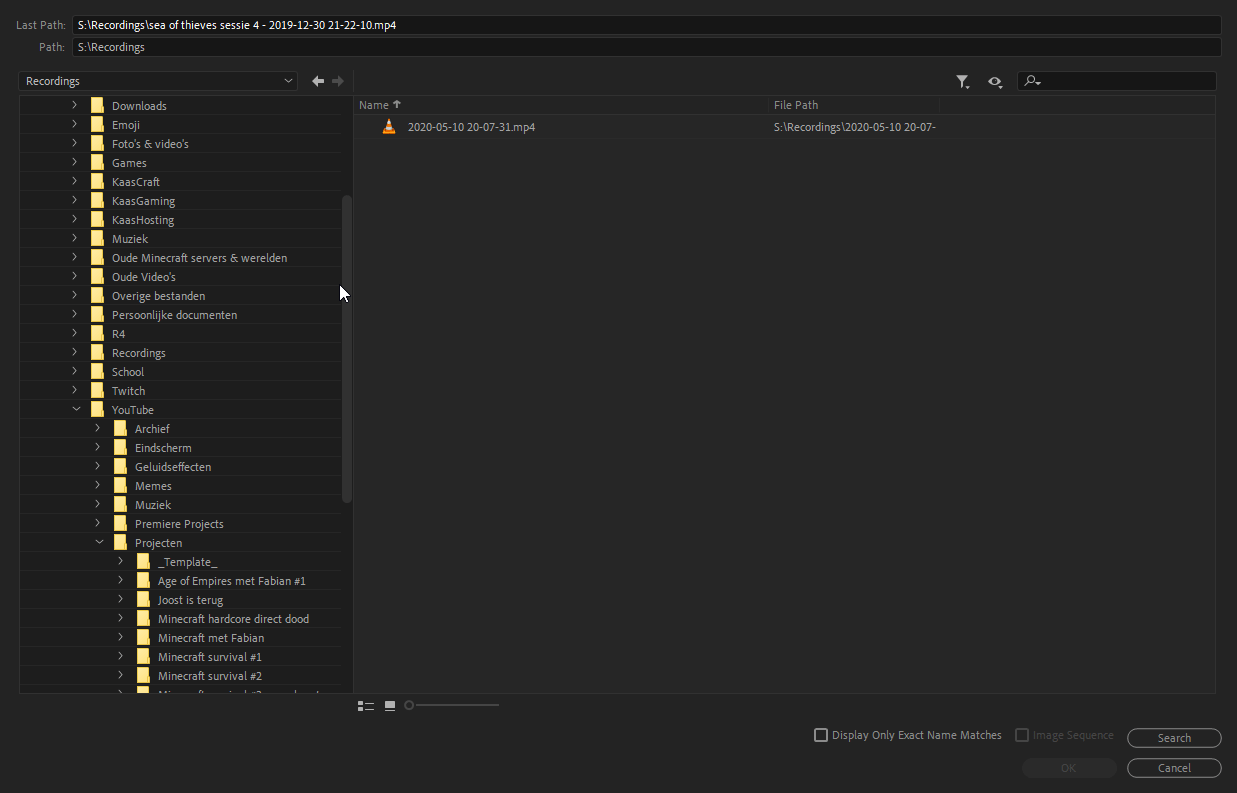
Task: Click the File Path column header
Action: [796, 105]
